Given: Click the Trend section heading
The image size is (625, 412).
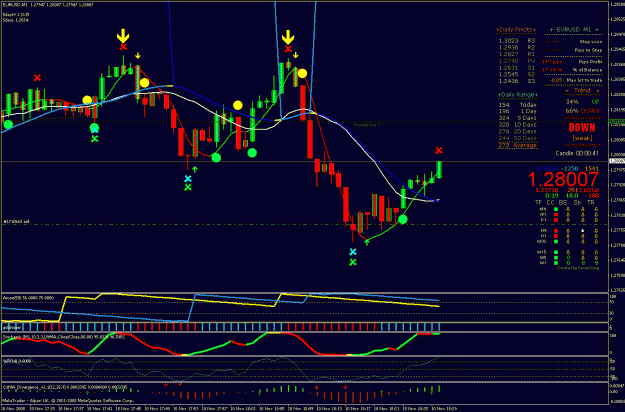Looking at the screenshot, I should tap(582, 90).
